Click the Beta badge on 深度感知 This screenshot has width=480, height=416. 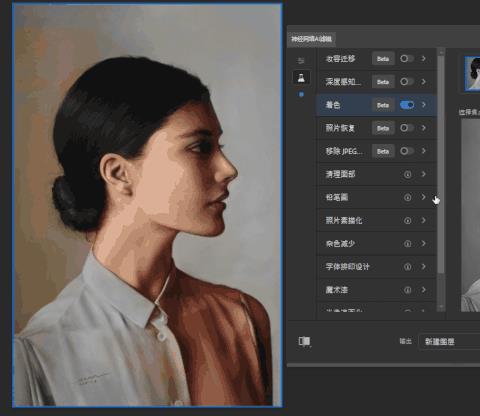(383, 82)
